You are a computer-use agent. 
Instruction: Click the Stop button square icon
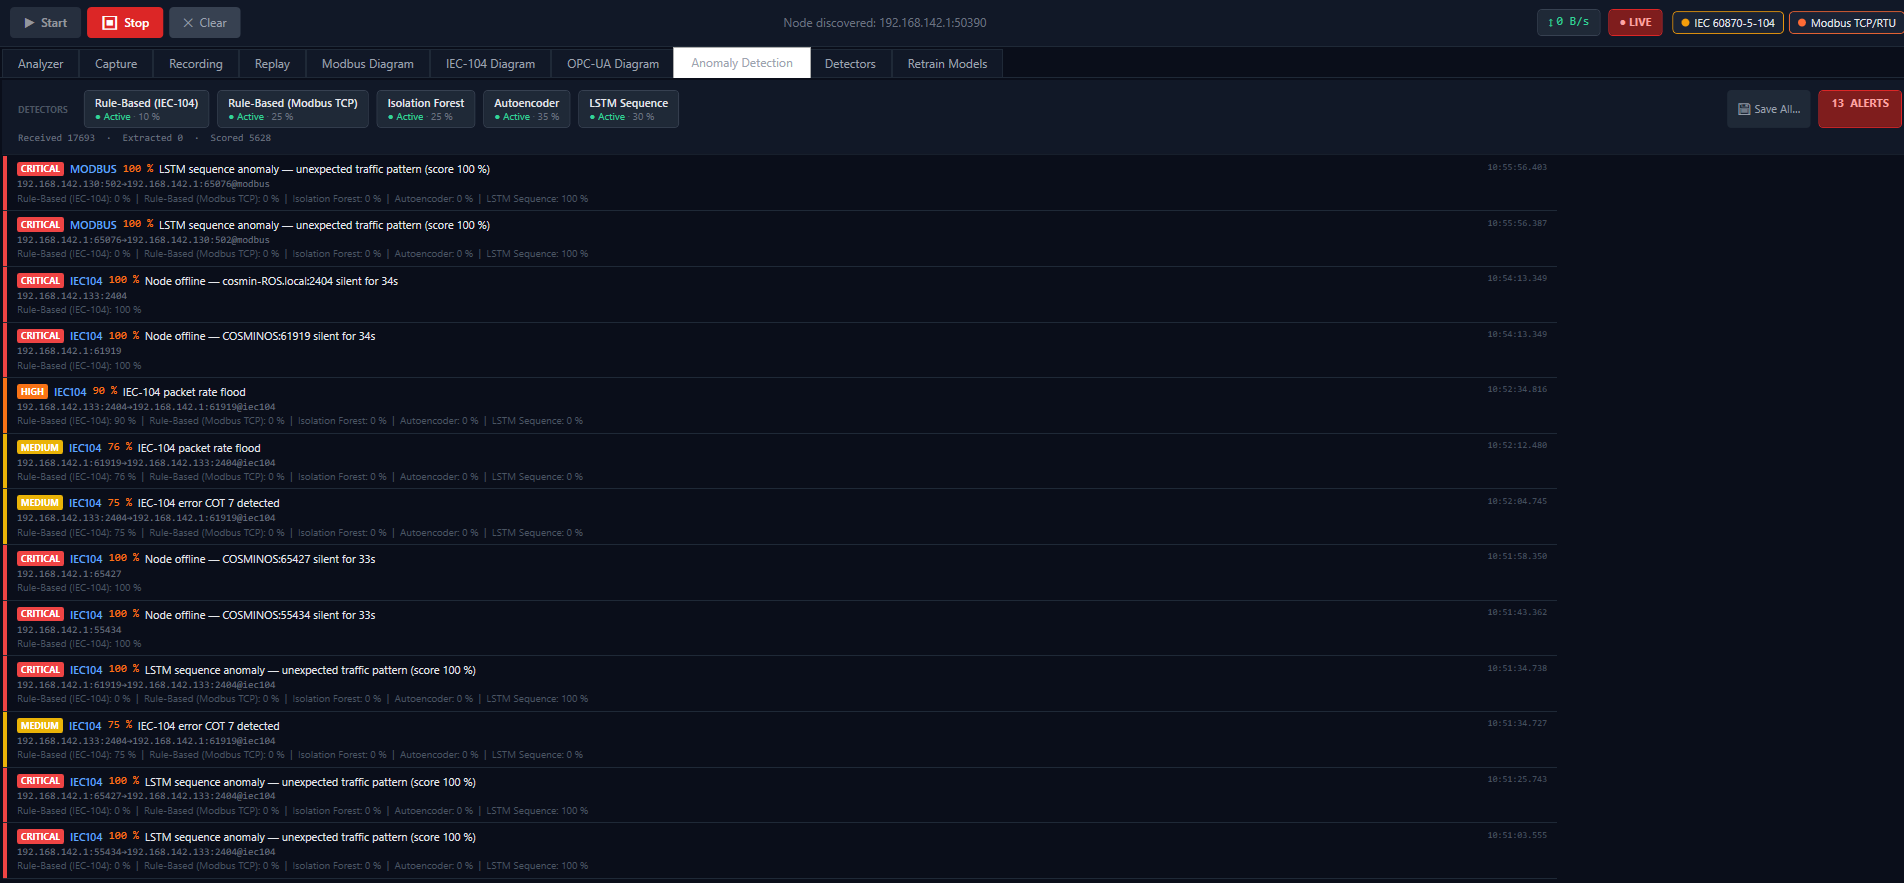(110, 22)
